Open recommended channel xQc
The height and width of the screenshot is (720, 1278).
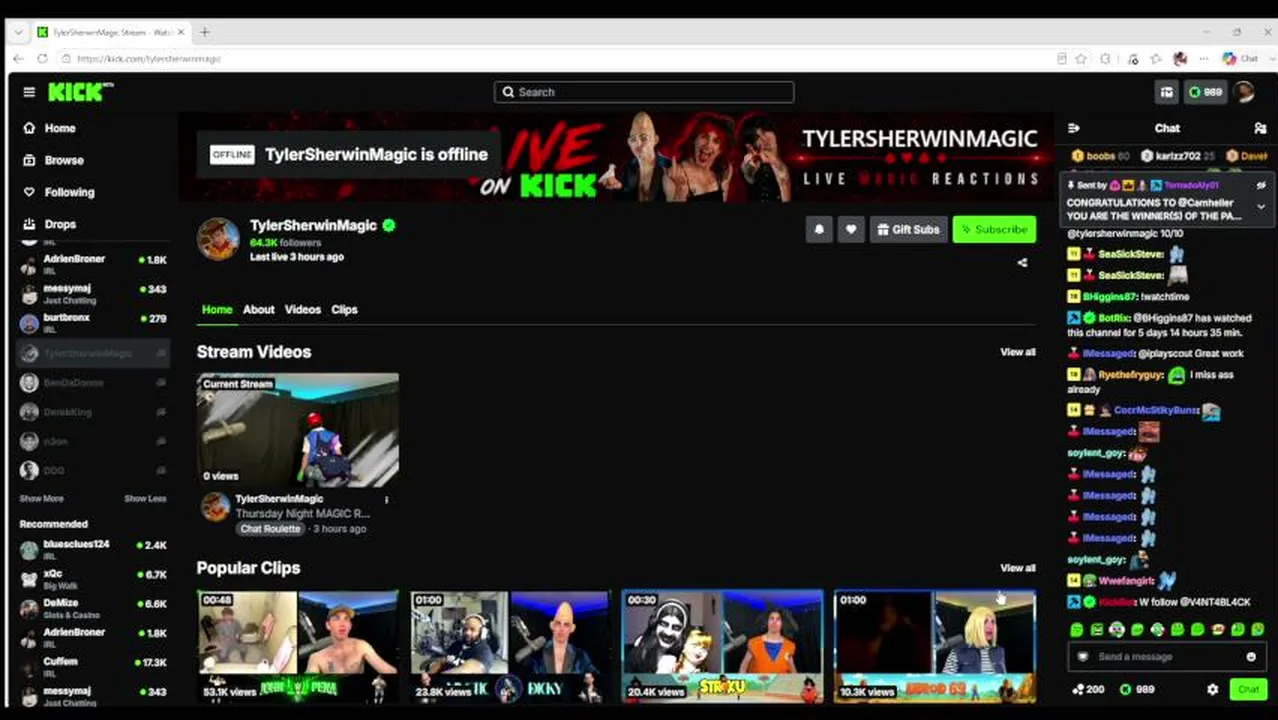93,580
